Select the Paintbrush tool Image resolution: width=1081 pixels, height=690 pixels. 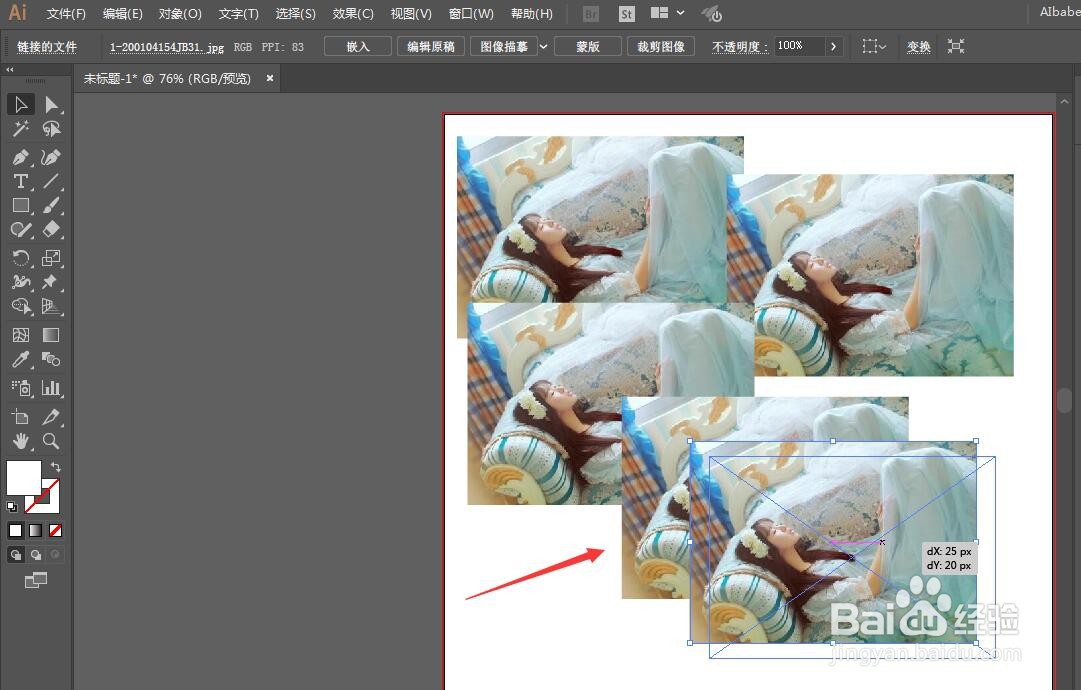tap(51, 205)
